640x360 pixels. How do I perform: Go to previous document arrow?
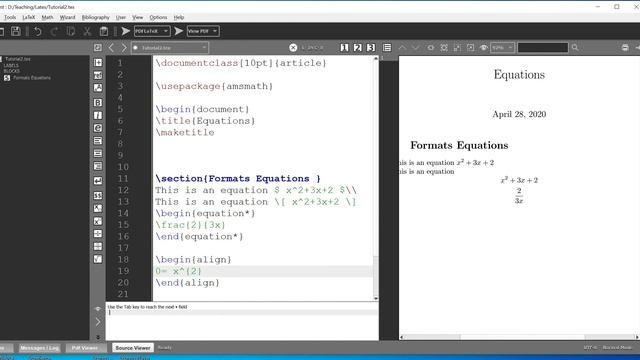(111, 48)
